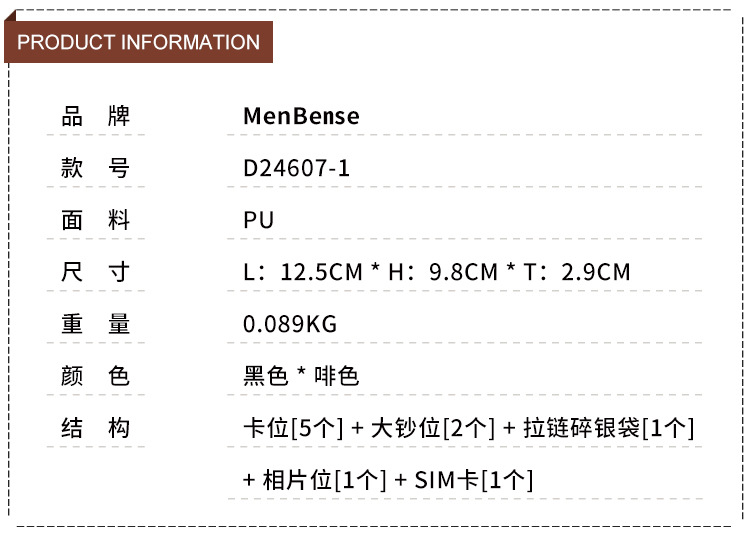Click the 啡色 color text
750x551 pixels.
coord(336,376)
